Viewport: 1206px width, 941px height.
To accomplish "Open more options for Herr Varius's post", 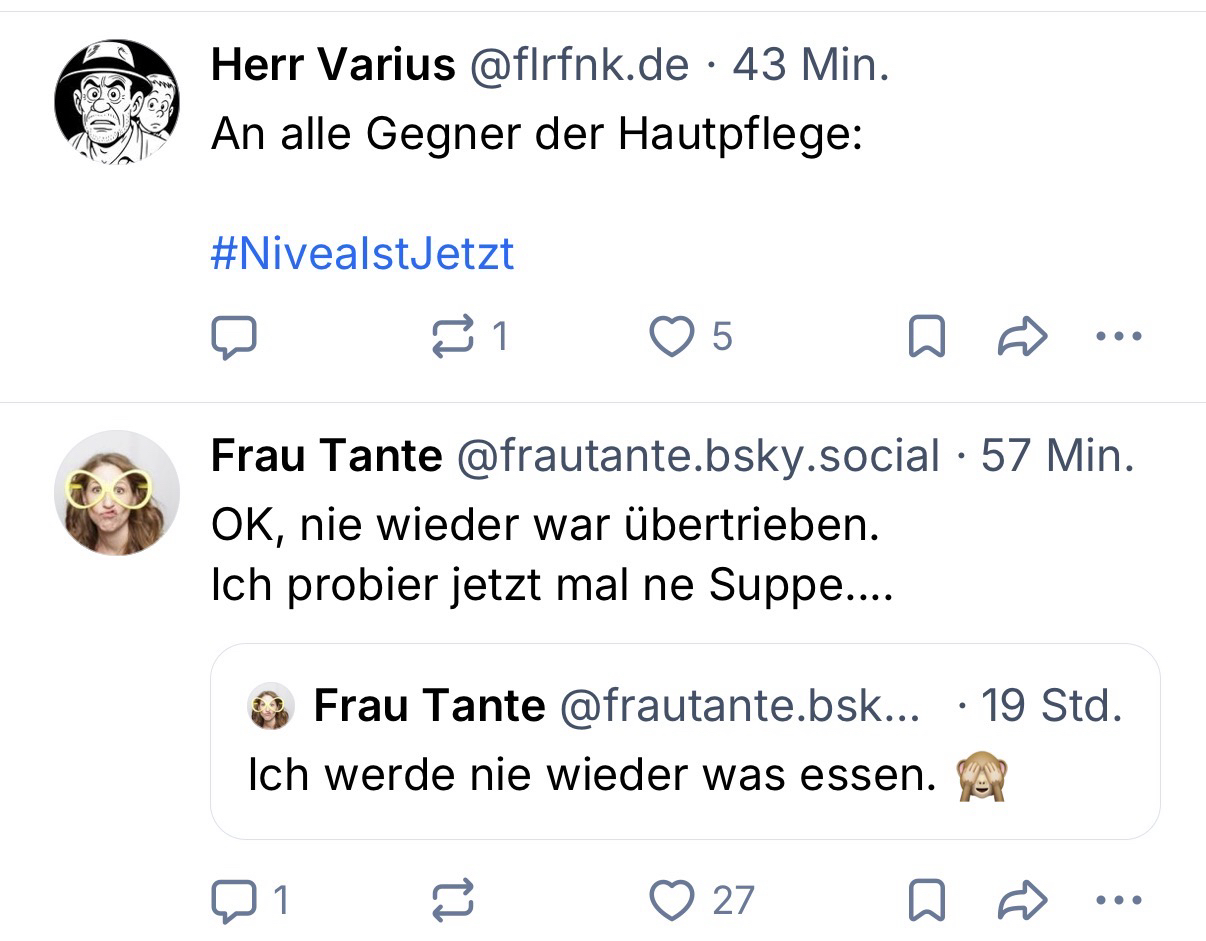I will pyautogui.click(x=1118, y=338).
